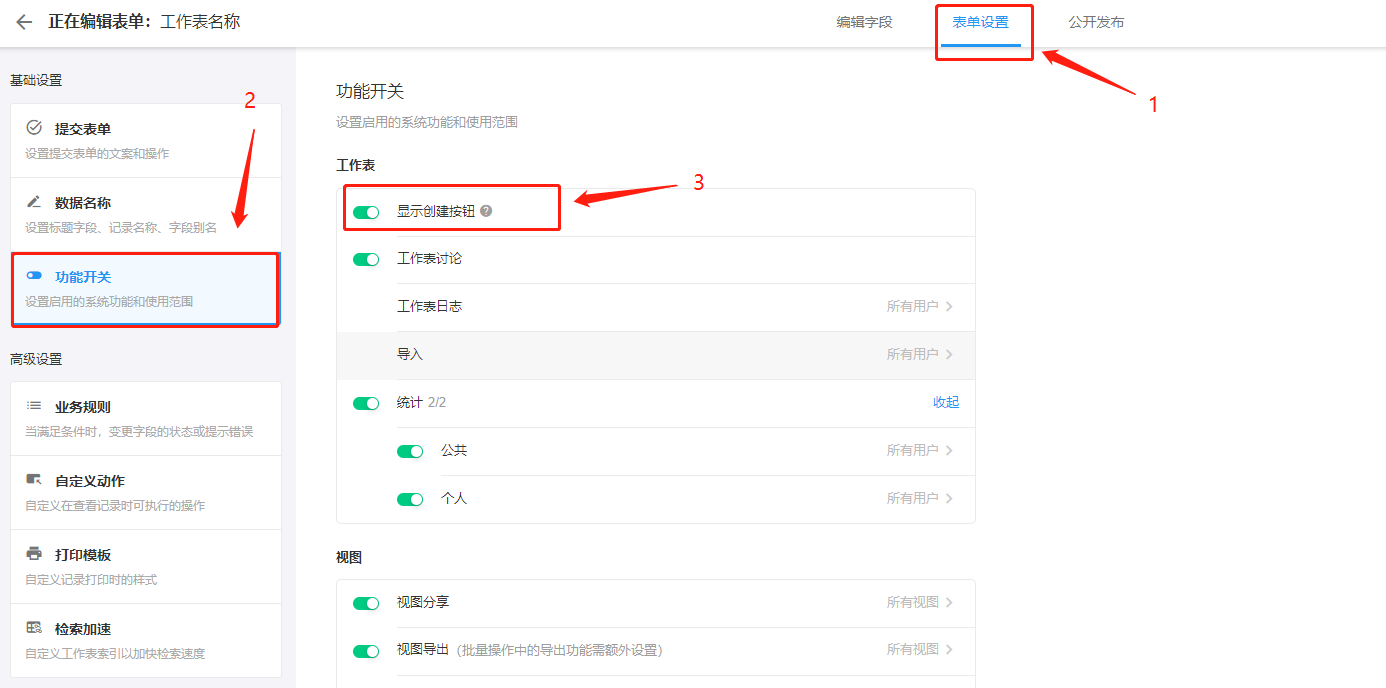Select 功能开关 in the sidebar
The width and height of the screenshot is (1386, 688).
[x=145, y=288]
